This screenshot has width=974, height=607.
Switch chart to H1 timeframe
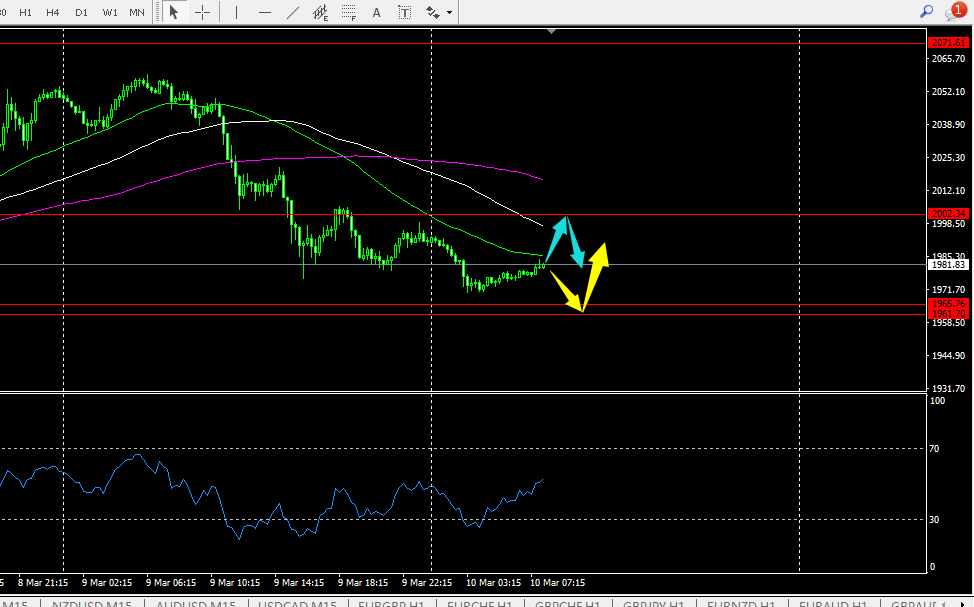tap(26, 12)
